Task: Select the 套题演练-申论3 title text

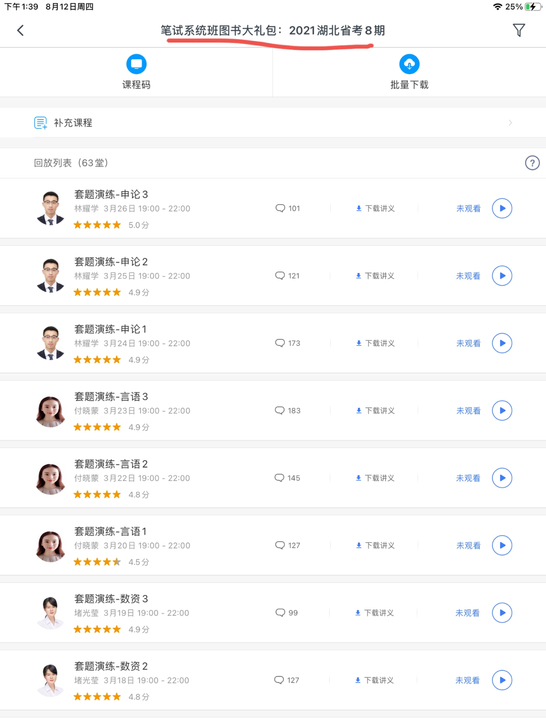Action: (111, 194)
